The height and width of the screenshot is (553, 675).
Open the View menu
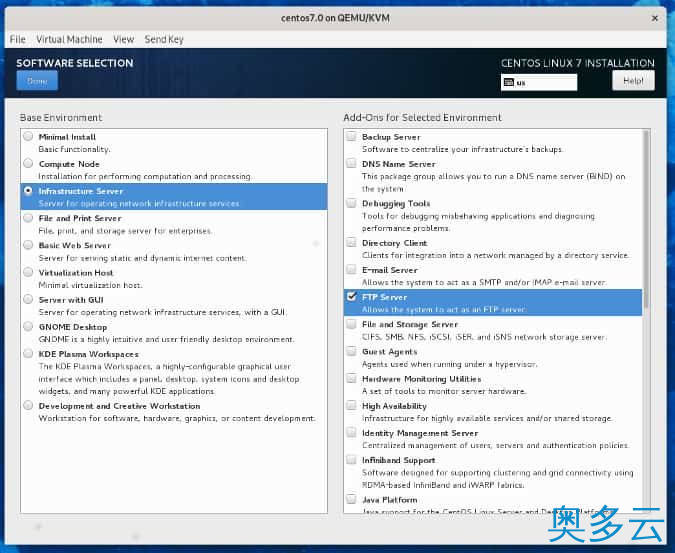click(x=124, y=39)
